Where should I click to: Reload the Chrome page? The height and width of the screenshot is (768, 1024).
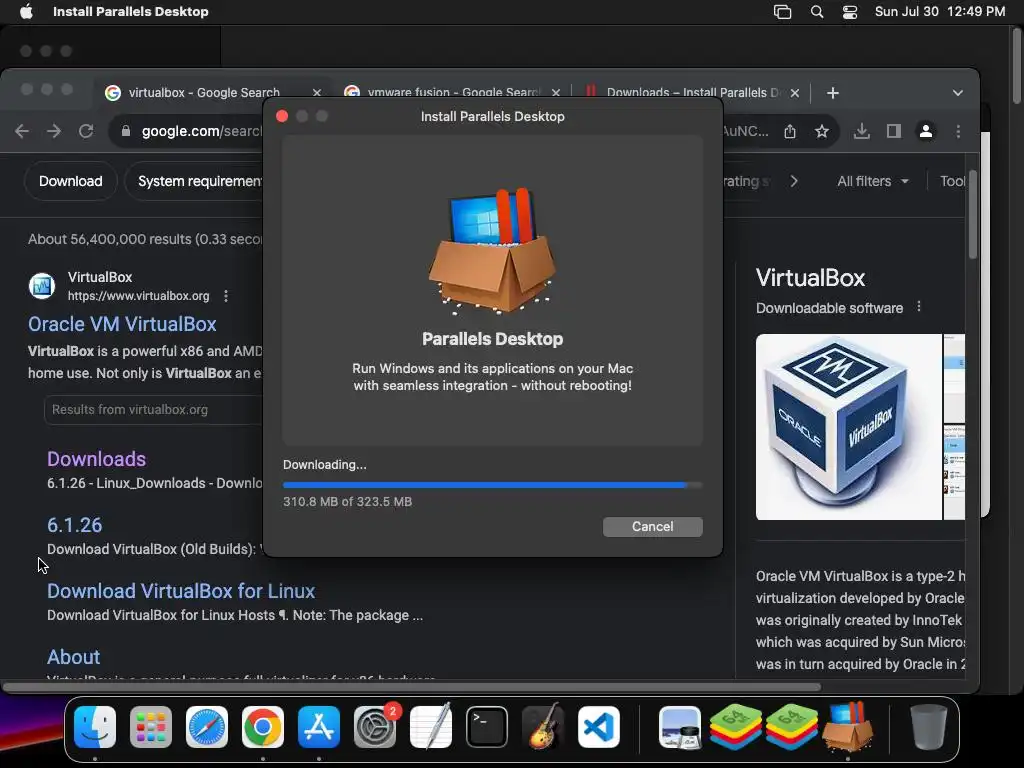(x=86, y=131)
